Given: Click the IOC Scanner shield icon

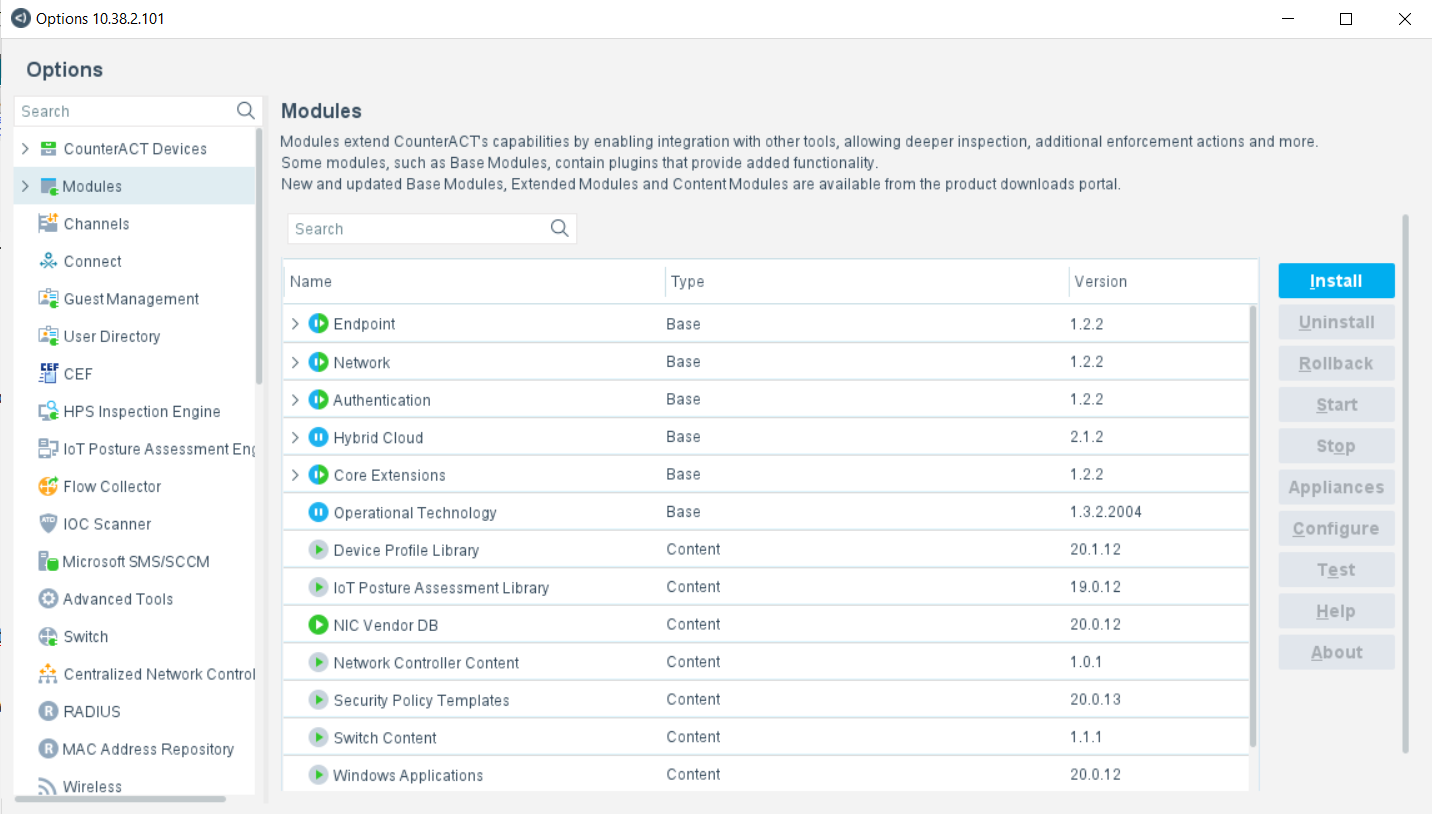Looking at the screenshot, I should (x=48, y=524).
